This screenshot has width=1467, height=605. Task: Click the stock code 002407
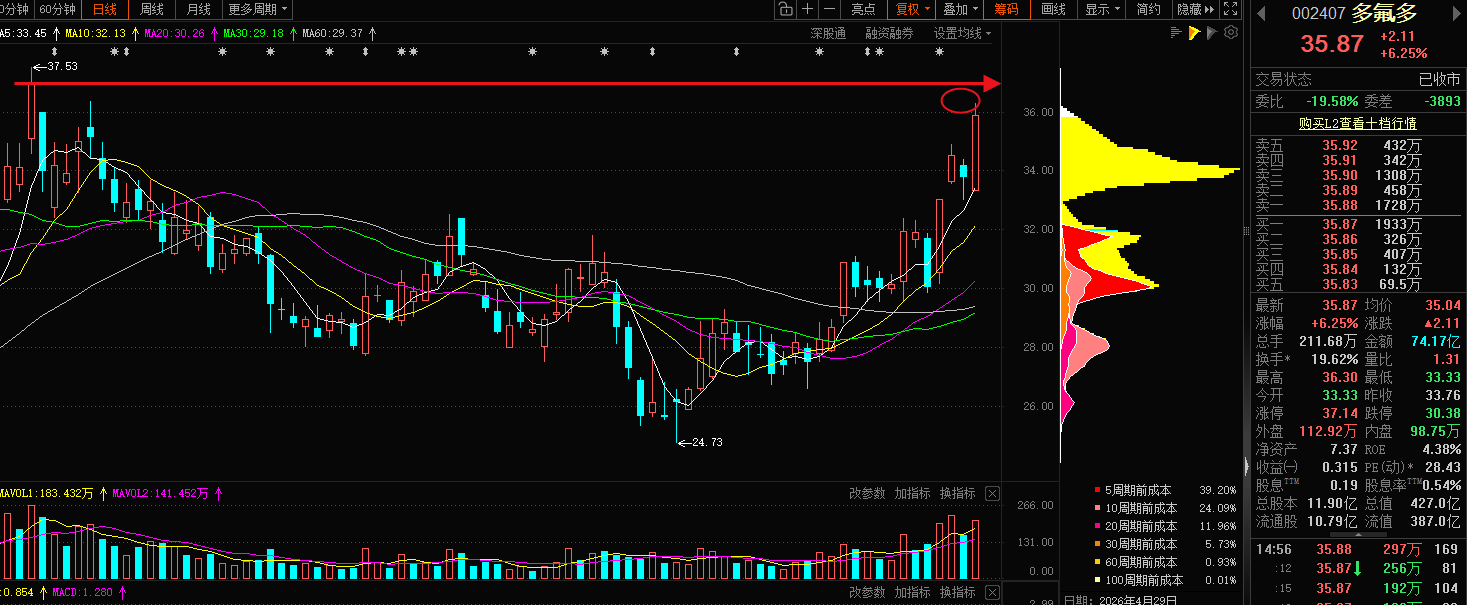(x=1317, y=14)
